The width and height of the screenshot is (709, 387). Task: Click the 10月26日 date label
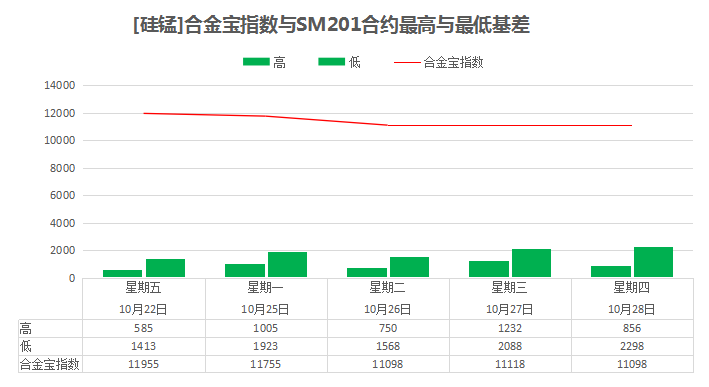click(x=388, y=309)
